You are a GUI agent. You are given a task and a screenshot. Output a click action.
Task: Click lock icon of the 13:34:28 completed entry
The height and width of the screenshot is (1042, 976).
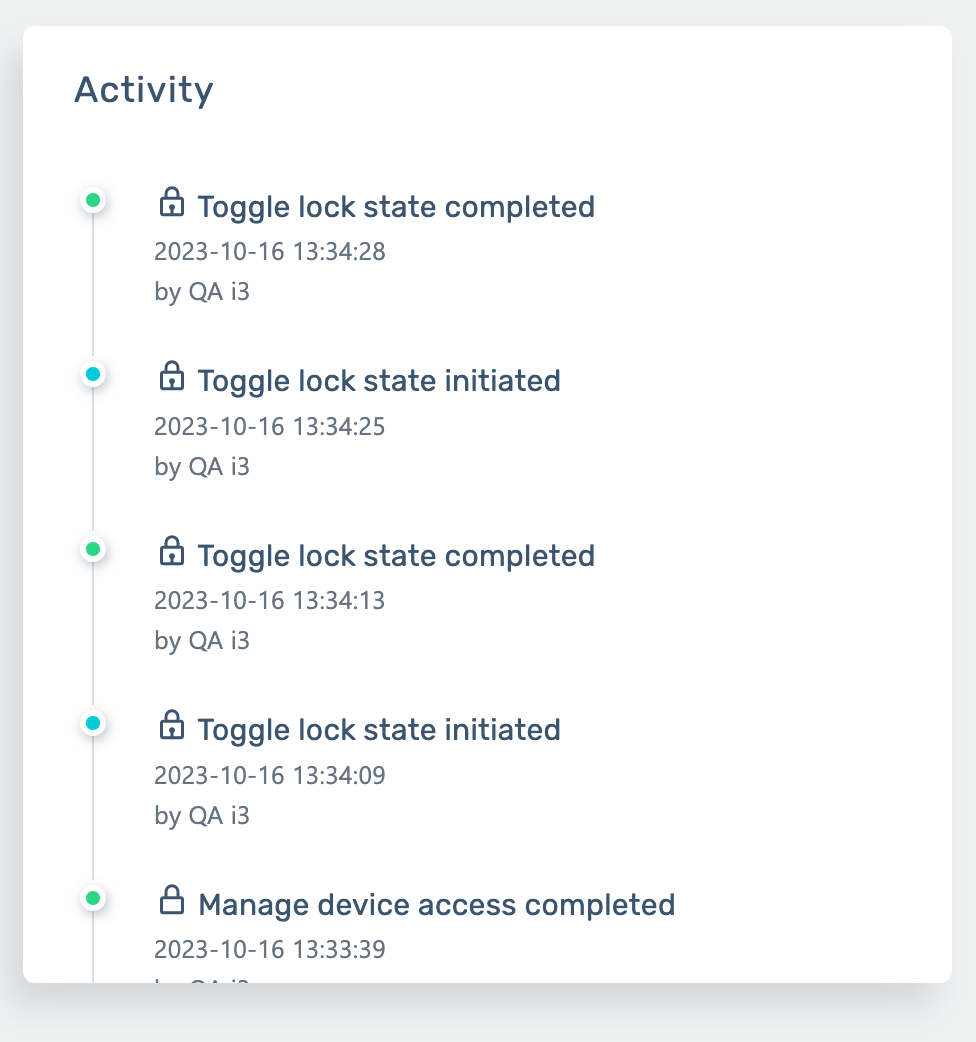tap(172, 203)
